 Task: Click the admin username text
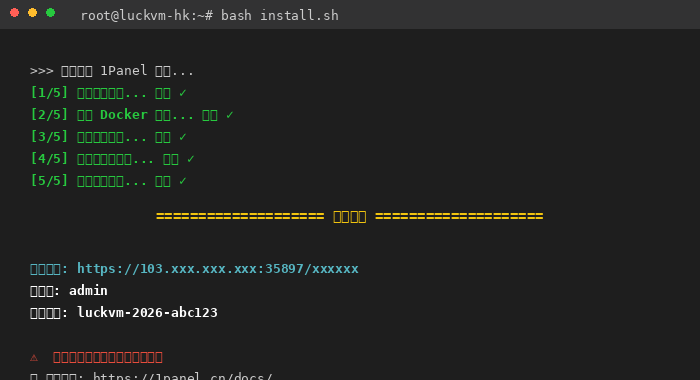click(x=88, y=291)
